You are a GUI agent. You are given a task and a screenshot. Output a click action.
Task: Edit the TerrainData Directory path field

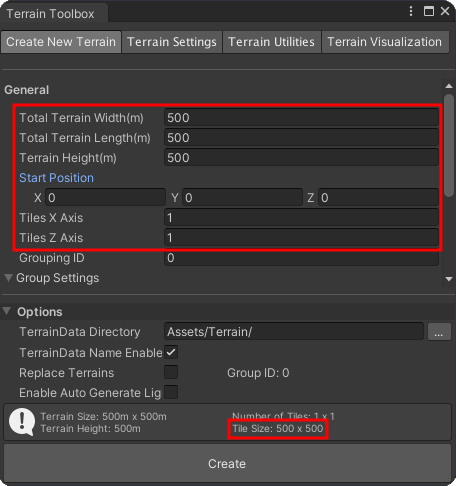pos(294,332)
